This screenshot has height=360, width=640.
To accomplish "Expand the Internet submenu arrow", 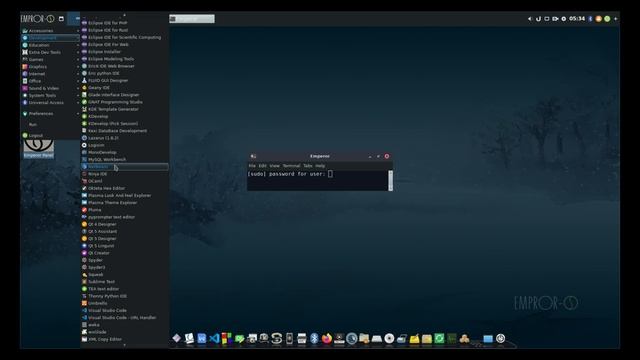I will 78,74.
